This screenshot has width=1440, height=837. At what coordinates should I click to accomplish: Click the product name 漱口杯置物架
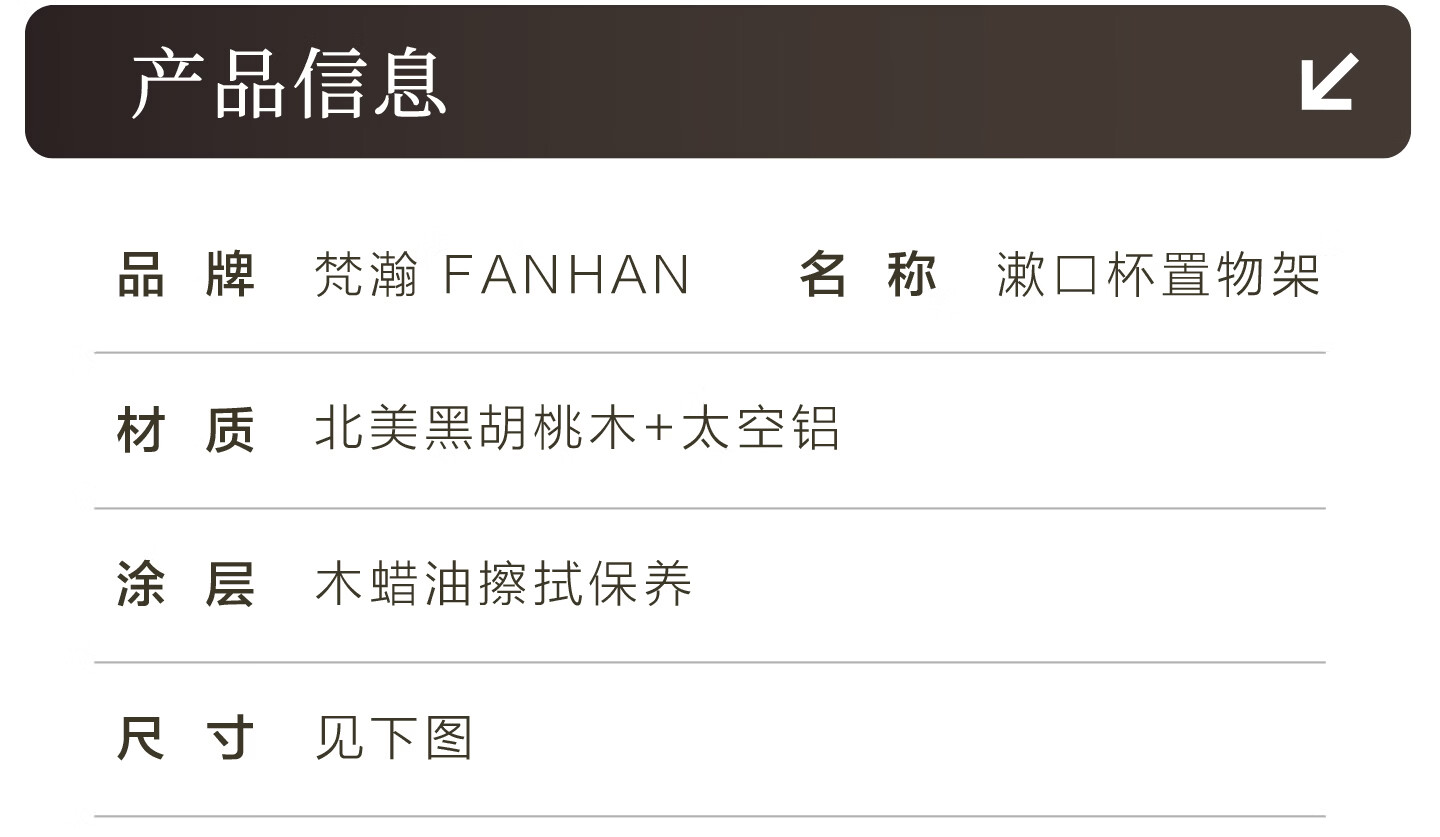(1158, 274)
